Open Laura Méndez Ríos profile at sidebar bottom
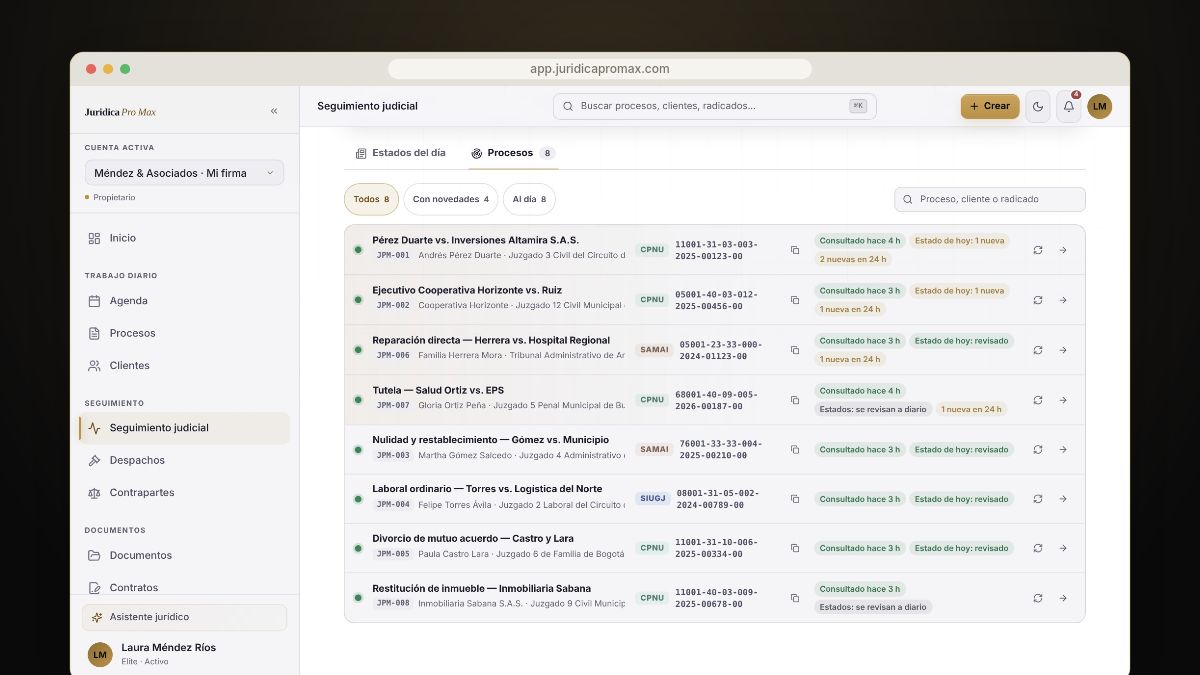This screenshot has height=675, width=1200. [184, 654]
